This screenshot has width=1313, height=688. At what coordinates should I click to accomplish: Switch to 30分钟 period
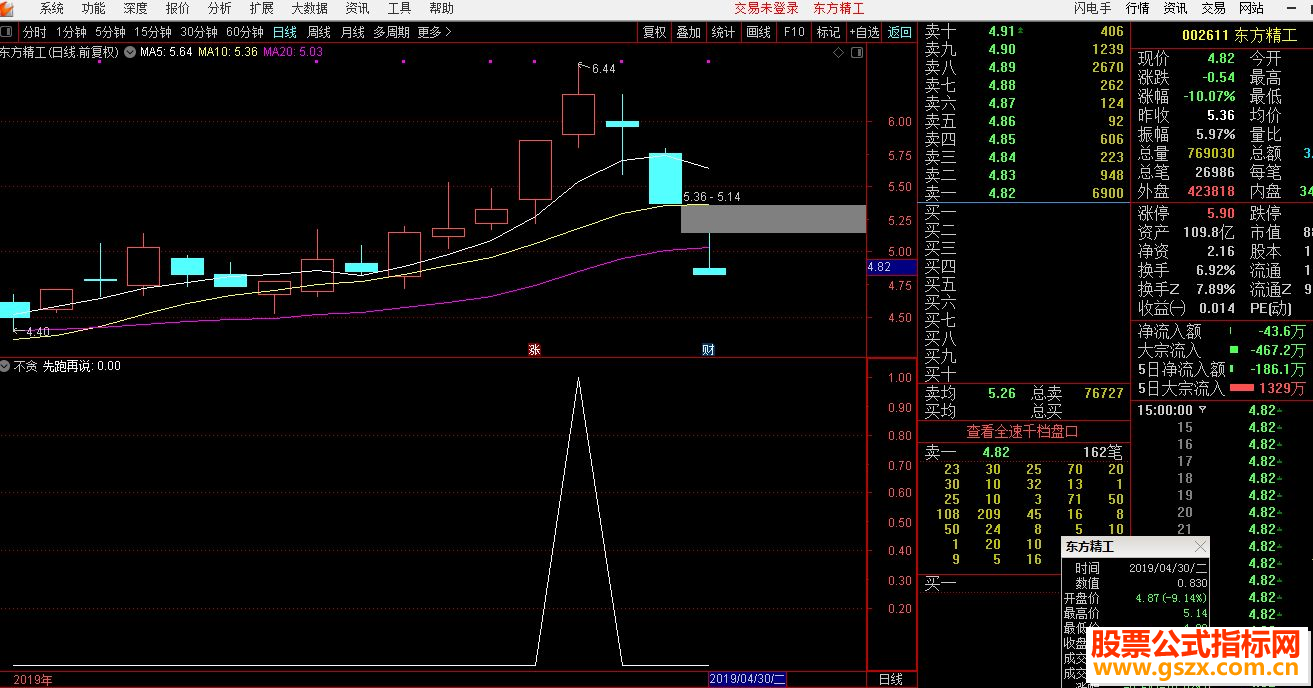199,32
